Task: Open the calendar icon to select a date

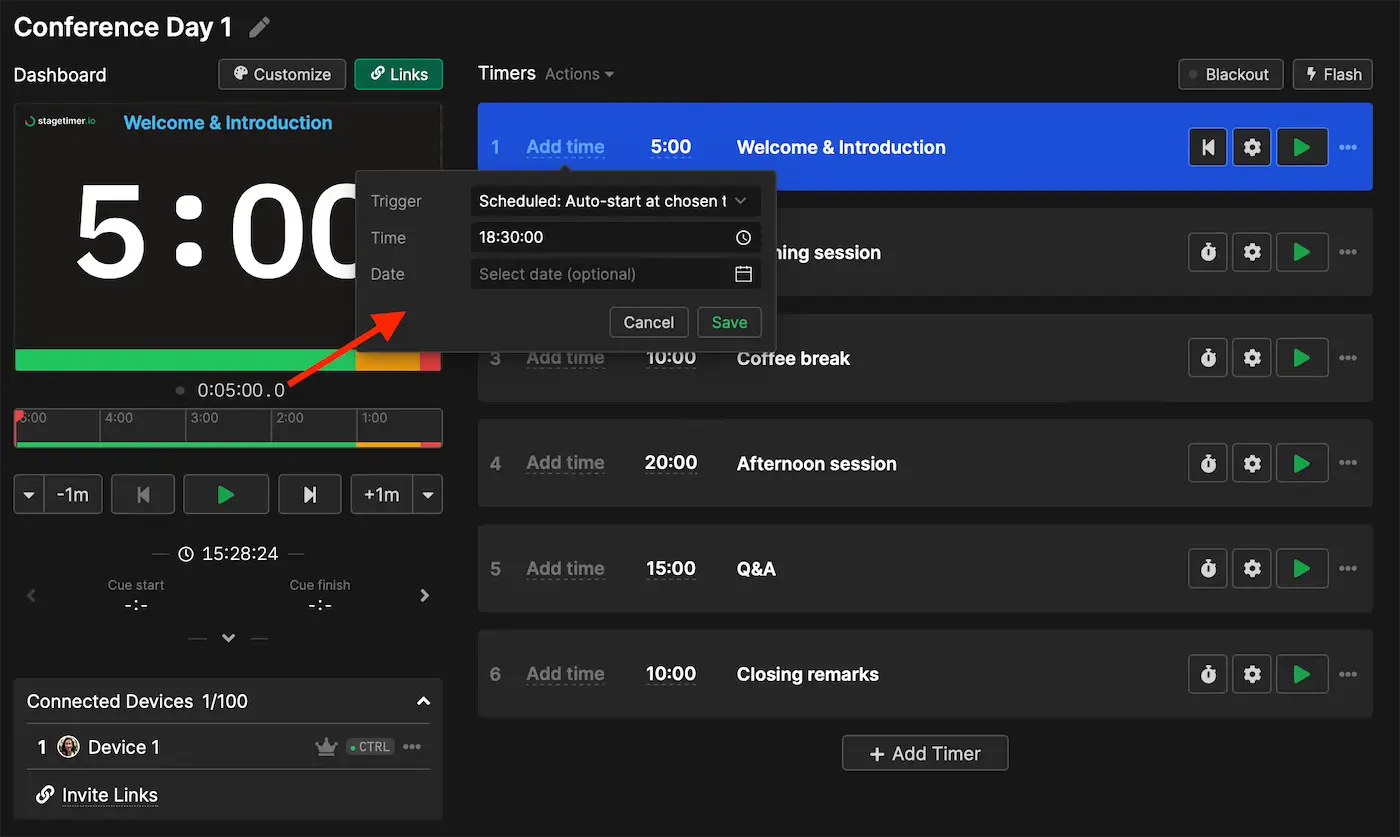Action: tap(742, 273)
